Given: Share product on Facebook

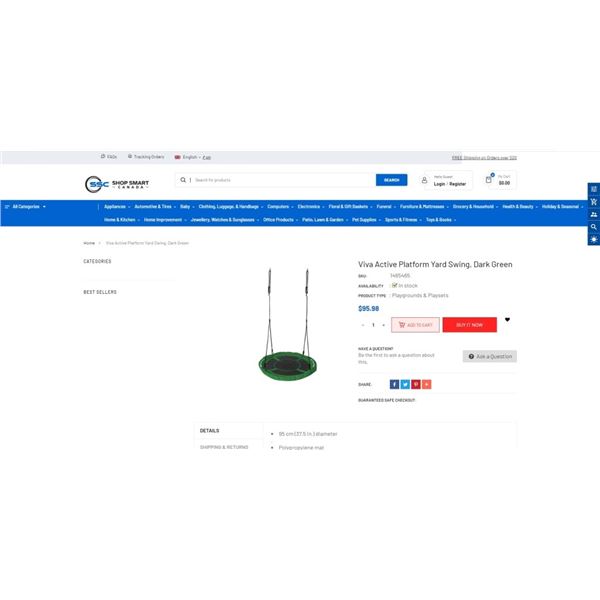Looking at the screenshot, I should click(394, 384).
